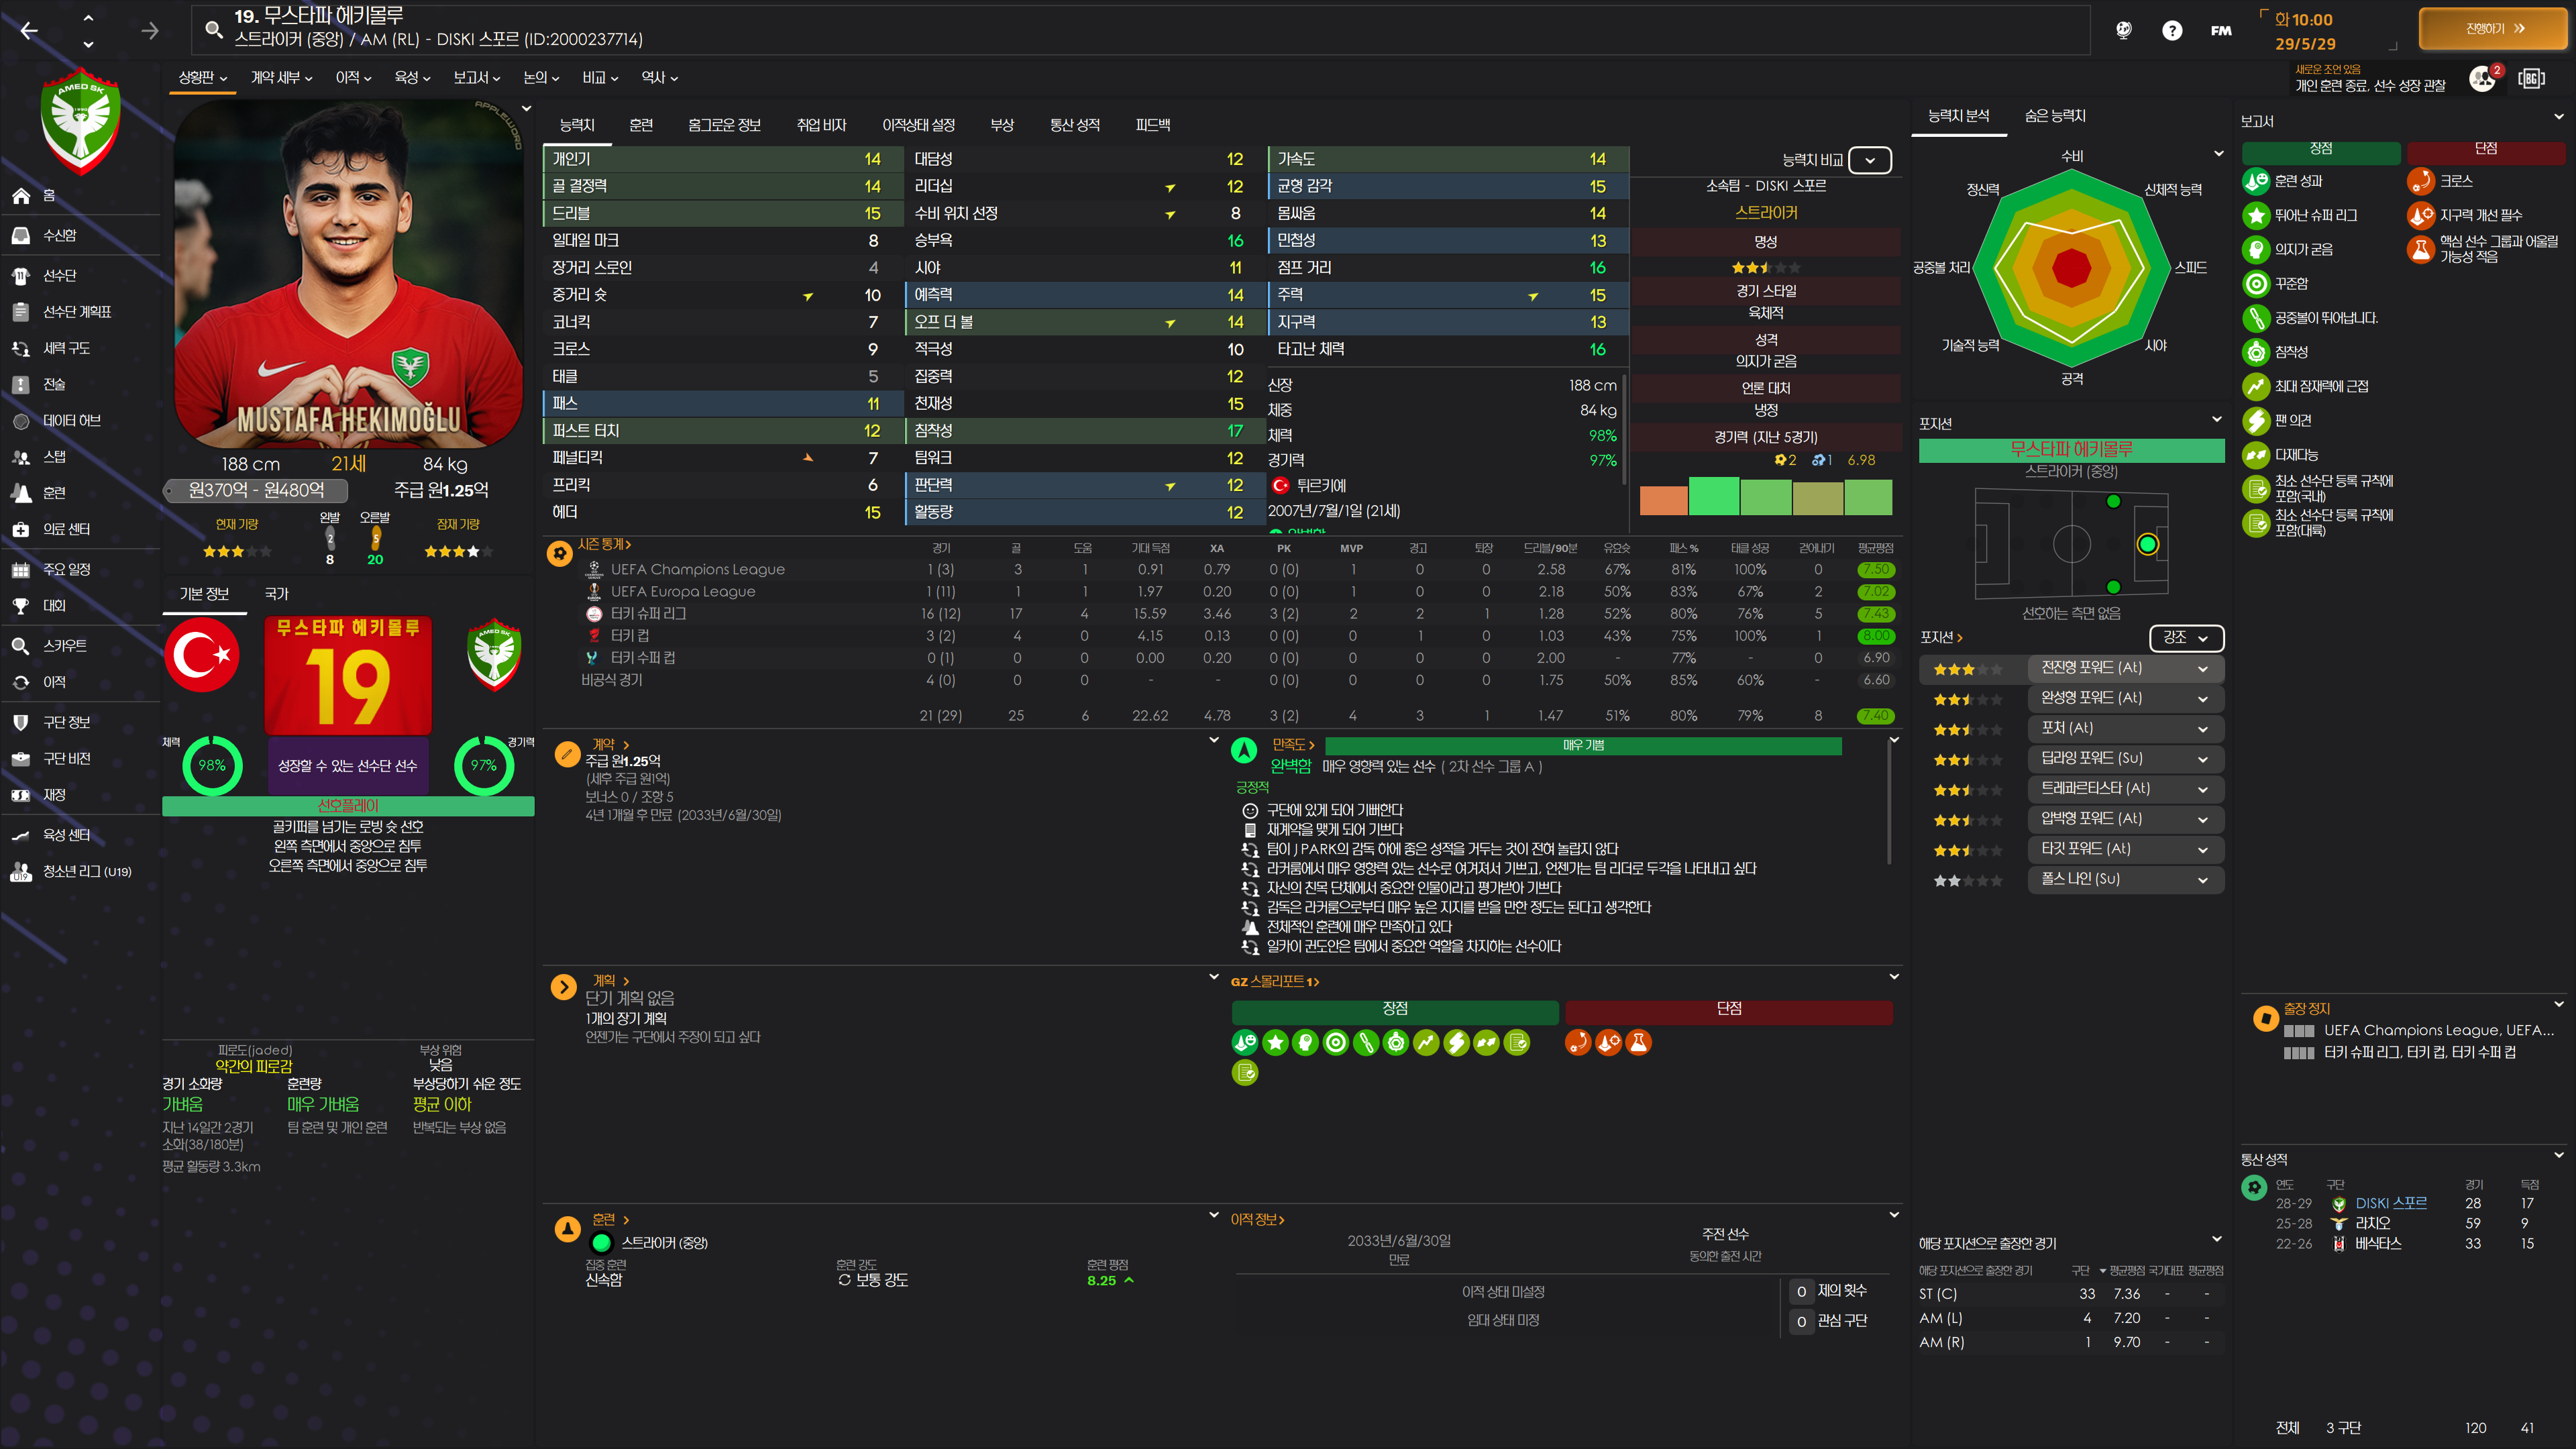Viewport: 2576px width, 1449px height.
Task: Open the help question mark icon
Action: (2171, 30)
